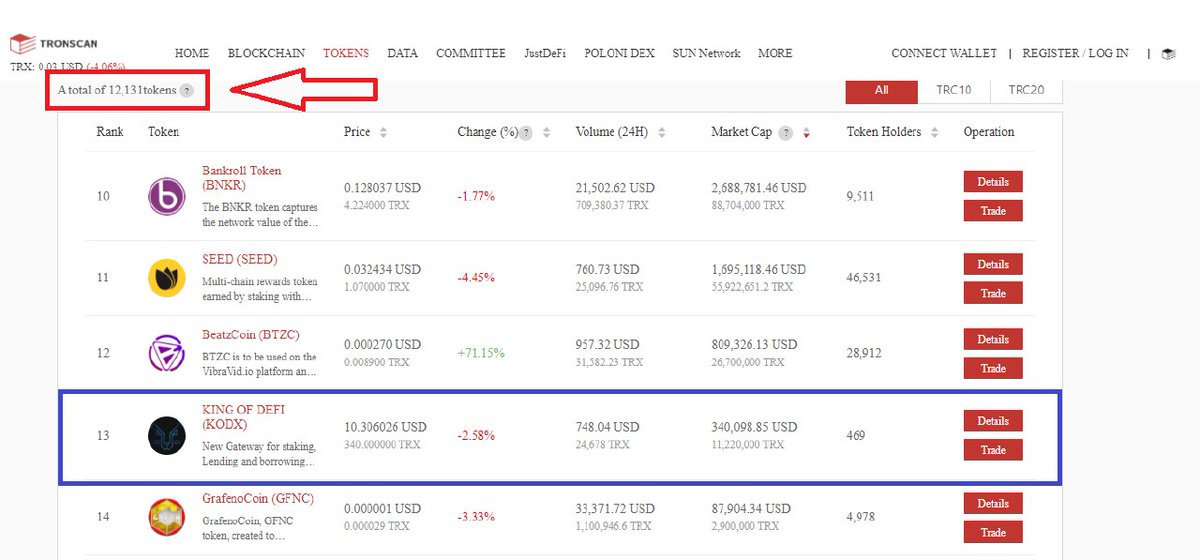Click Trade for BeatzCoin

click(993, 368)
